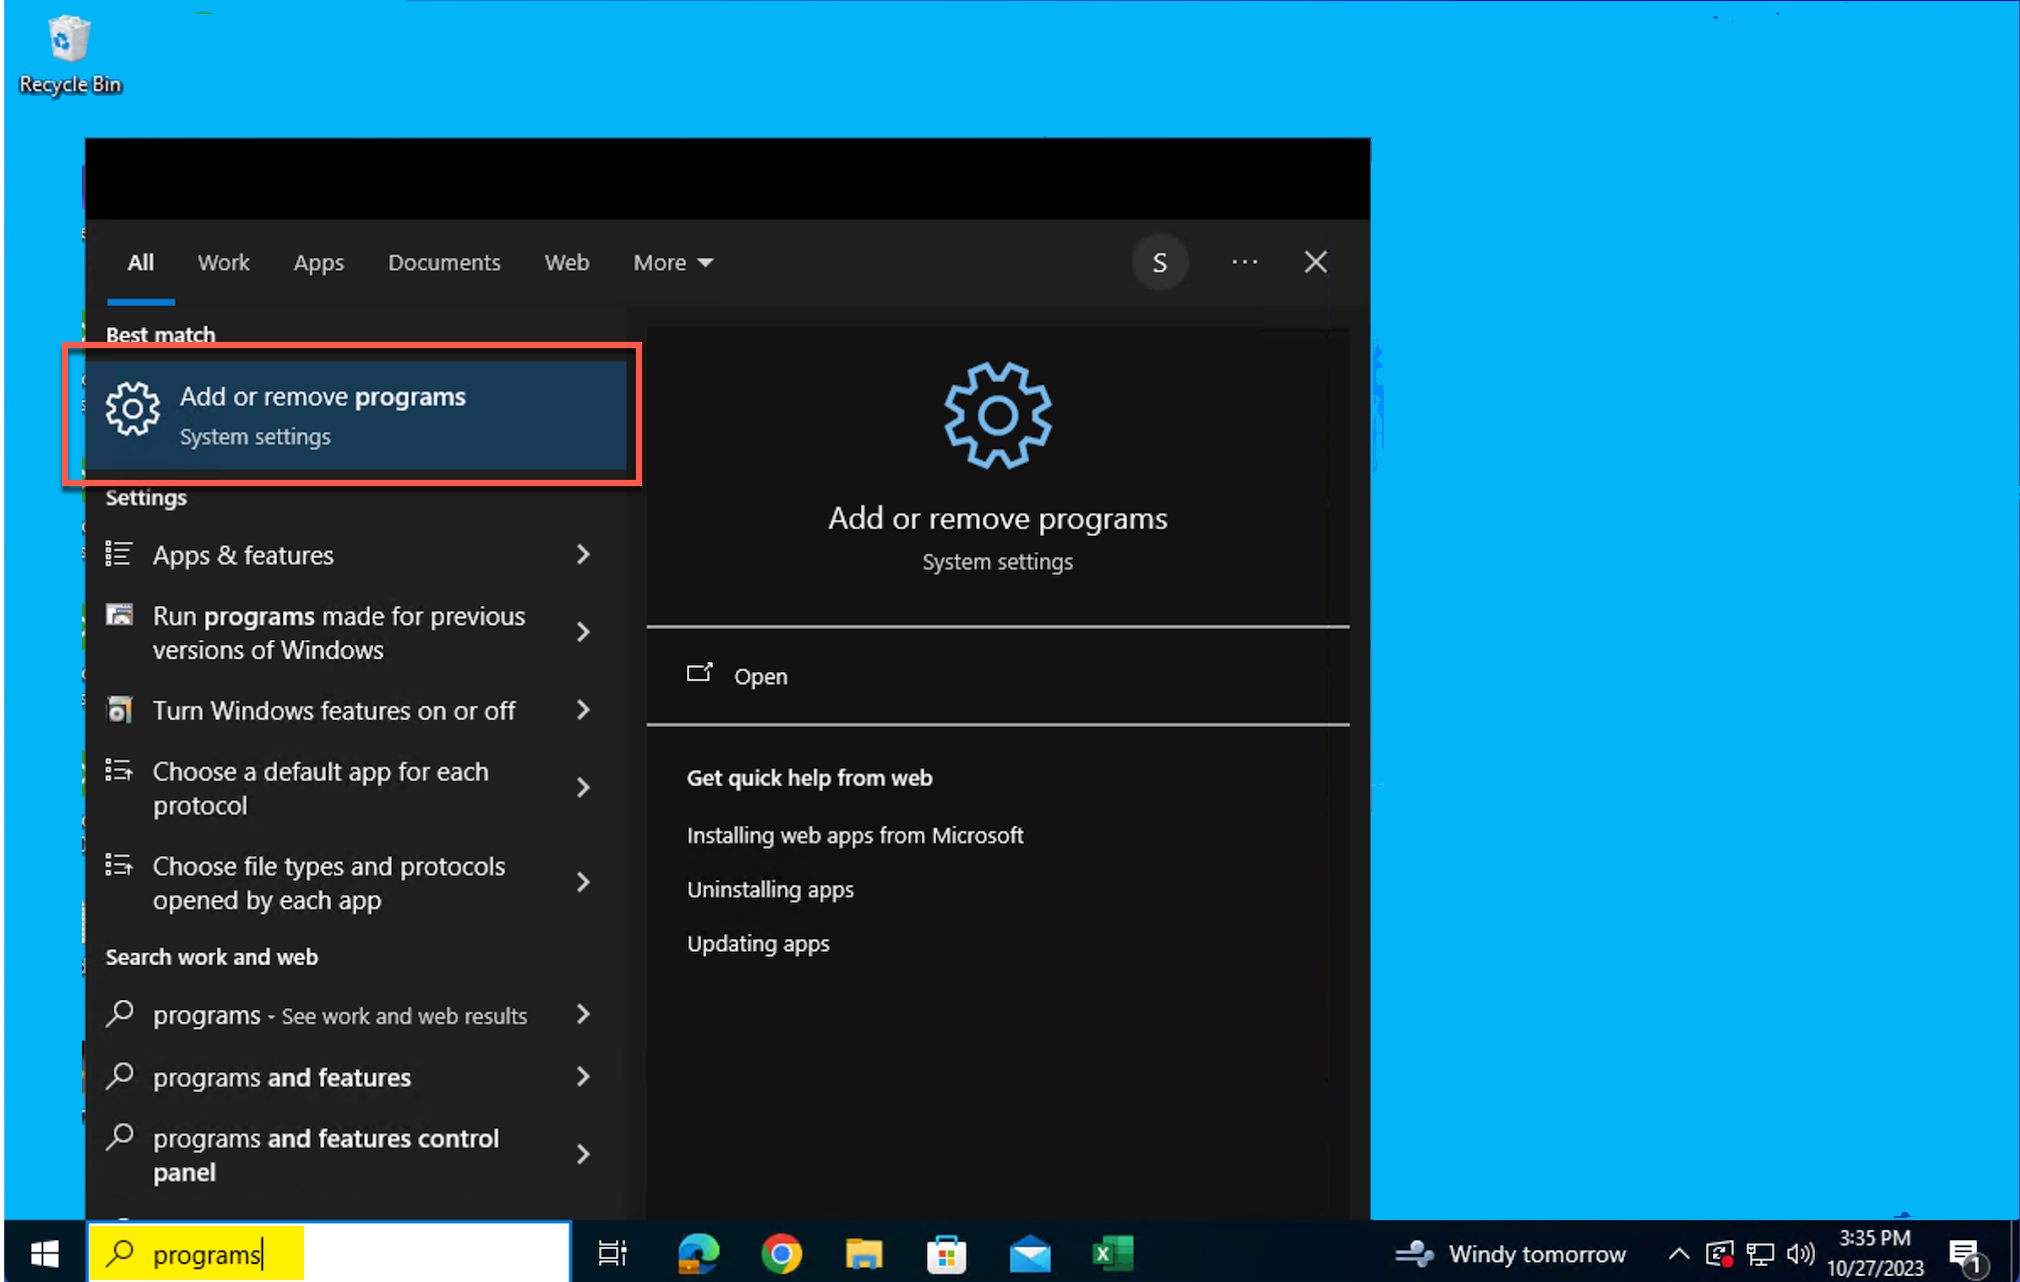Expand arrow for programs and features suggestion
Screen dimensions: 2020x1282
(584, 1076)
